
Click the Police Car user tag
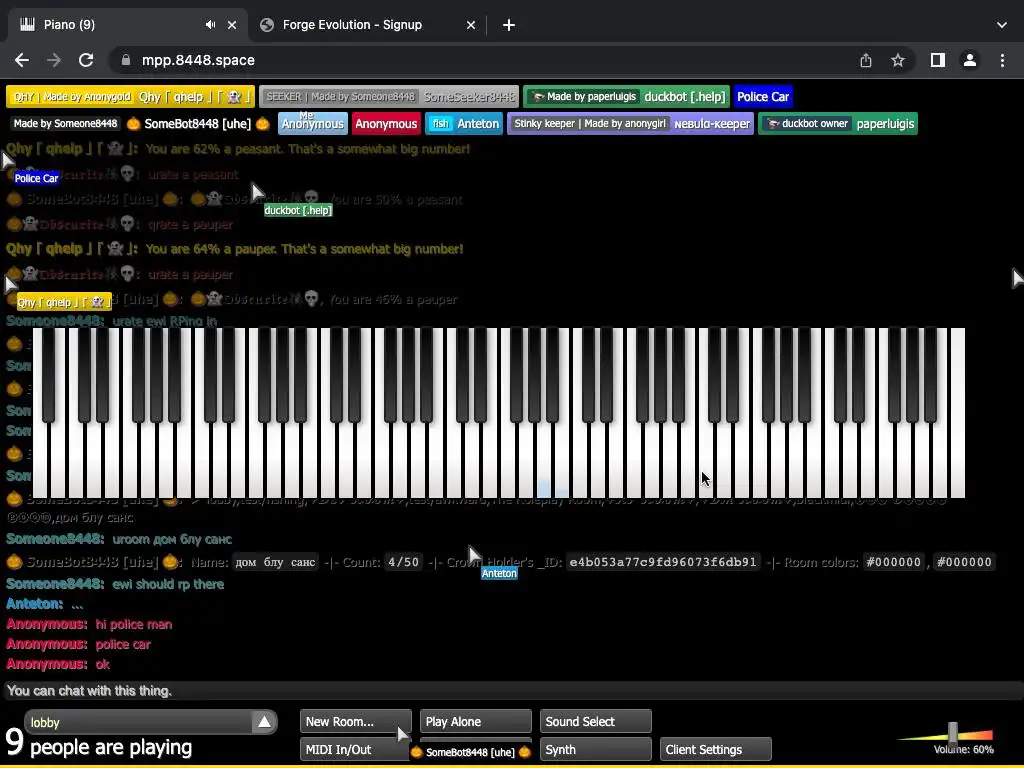tap(763, 97)
